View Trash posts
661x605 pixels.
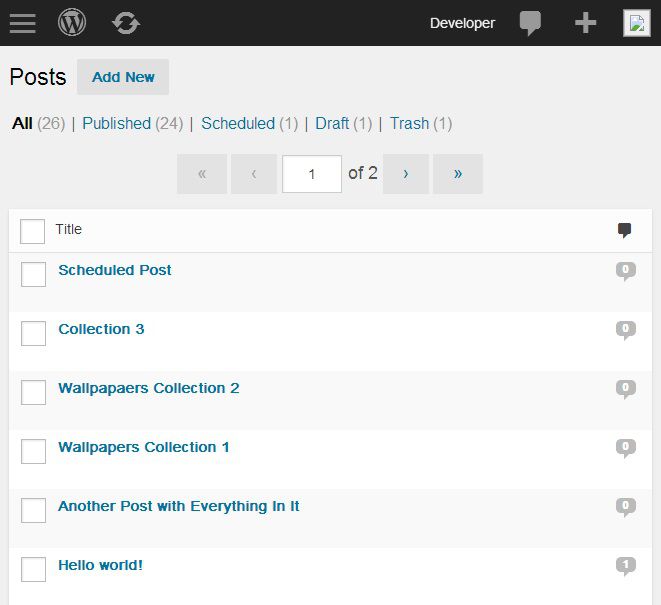(409, 124)
